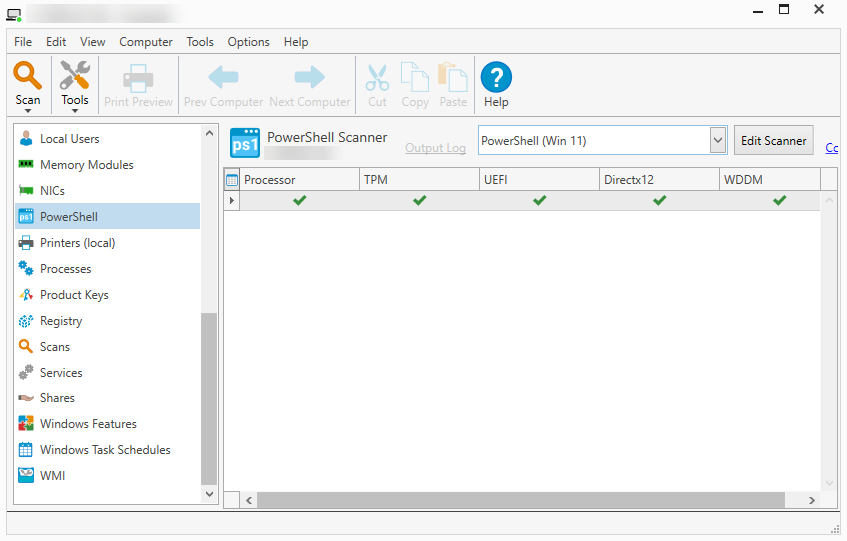Sort by the Processor column header

pos(300,180)
